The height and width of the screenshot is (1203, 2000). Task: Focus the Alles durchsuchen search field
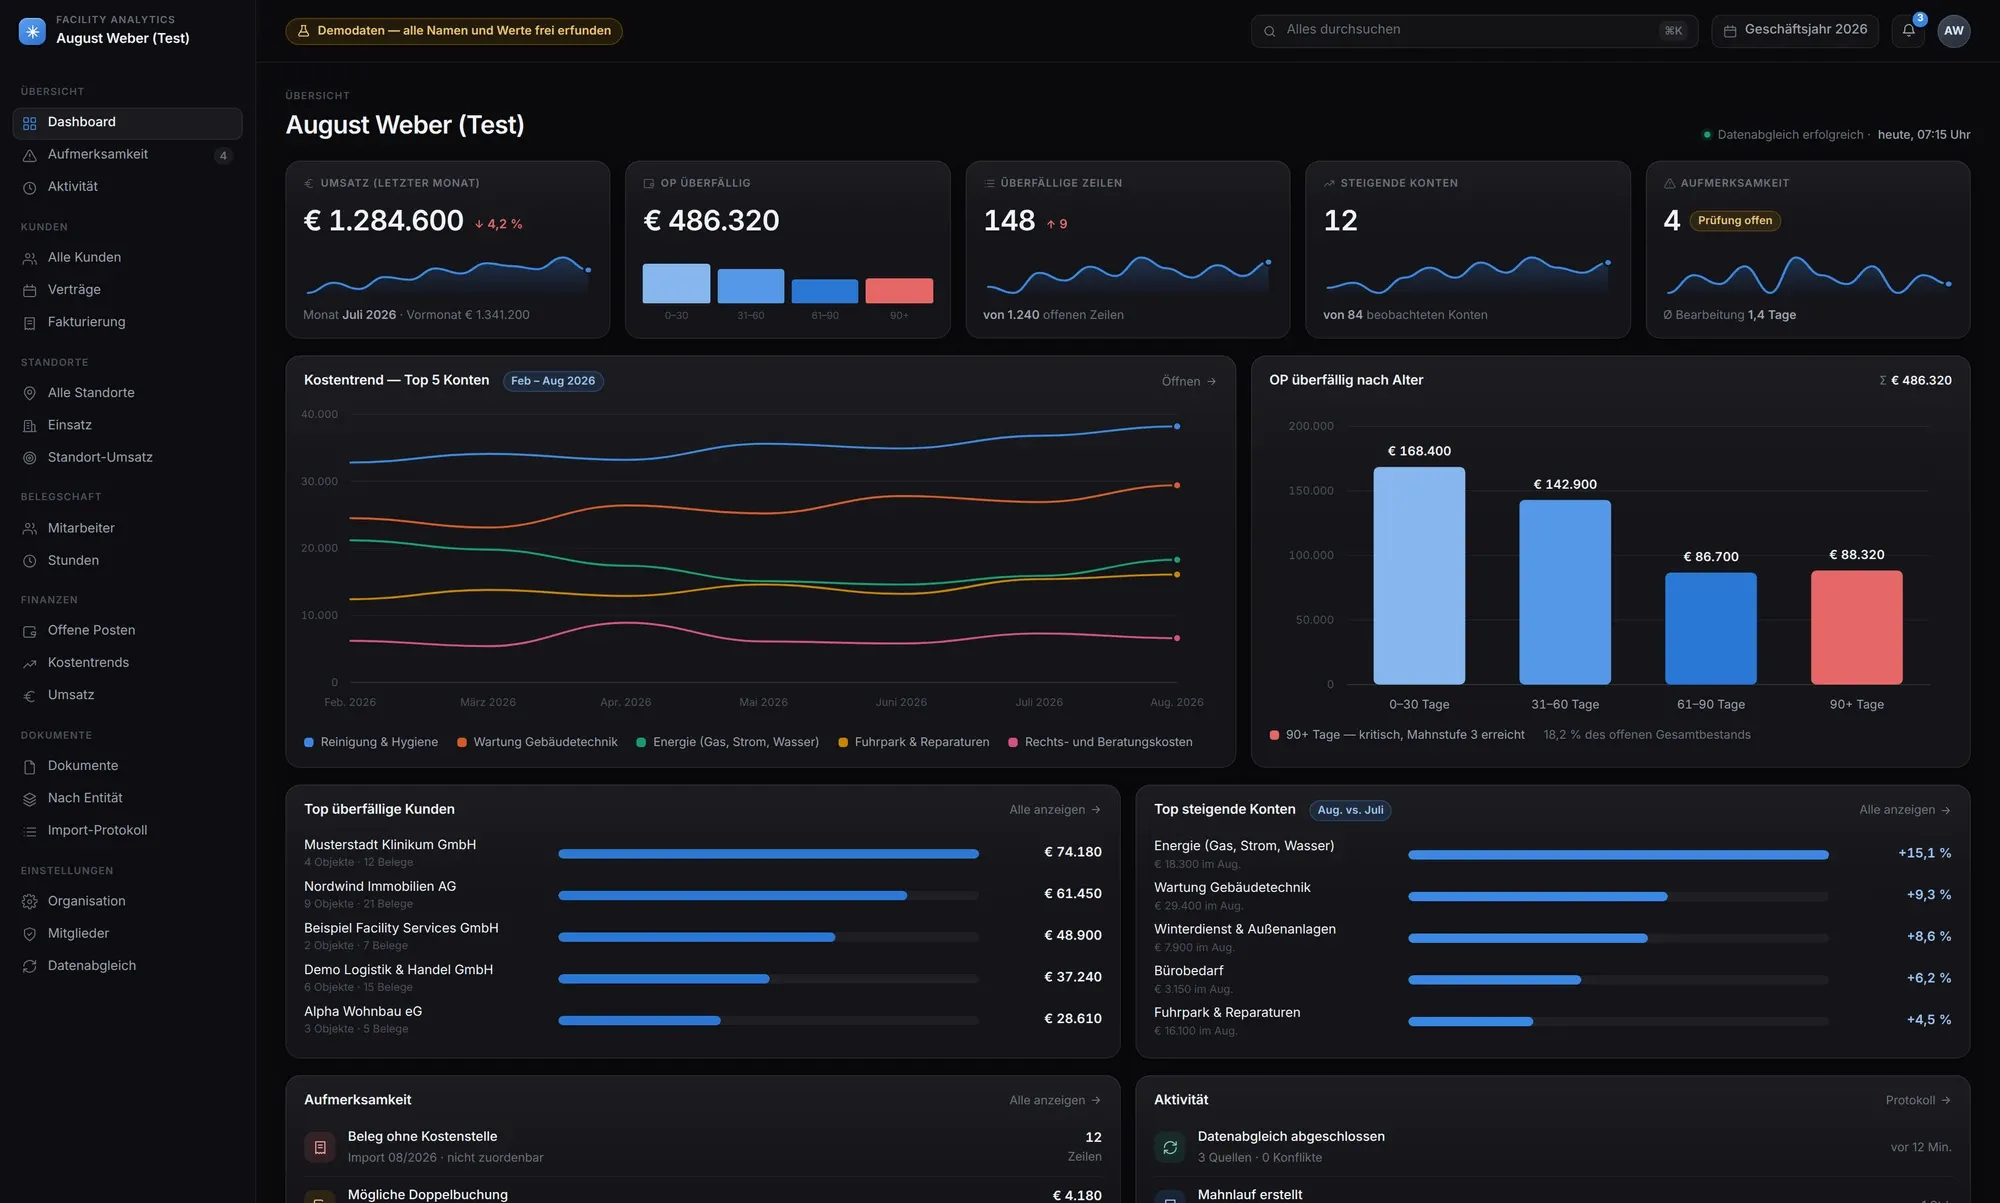pyautogui.click(x=1474, y=31)
